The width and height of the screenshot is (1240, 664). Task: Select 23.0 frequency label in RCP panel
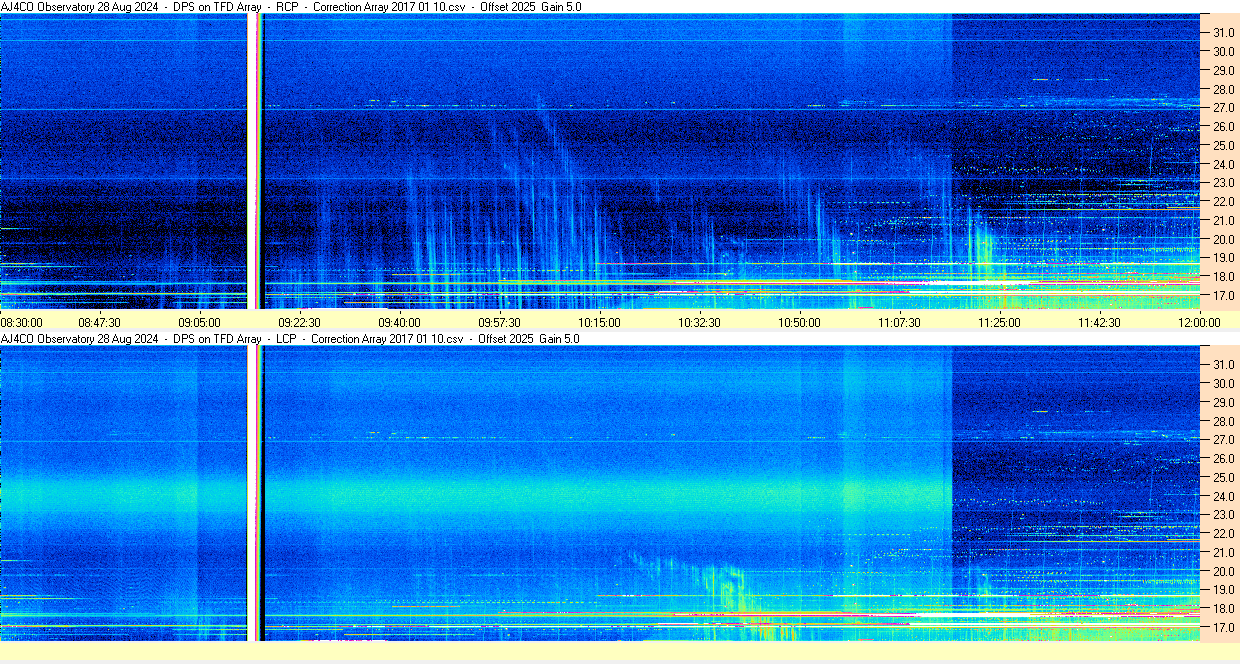[1223, 184]
